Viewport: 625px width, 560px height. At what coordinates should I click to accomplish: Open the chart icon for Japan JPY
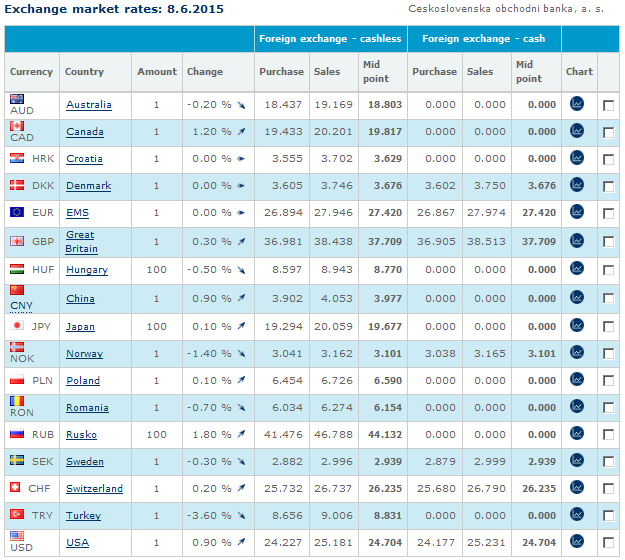577,326
